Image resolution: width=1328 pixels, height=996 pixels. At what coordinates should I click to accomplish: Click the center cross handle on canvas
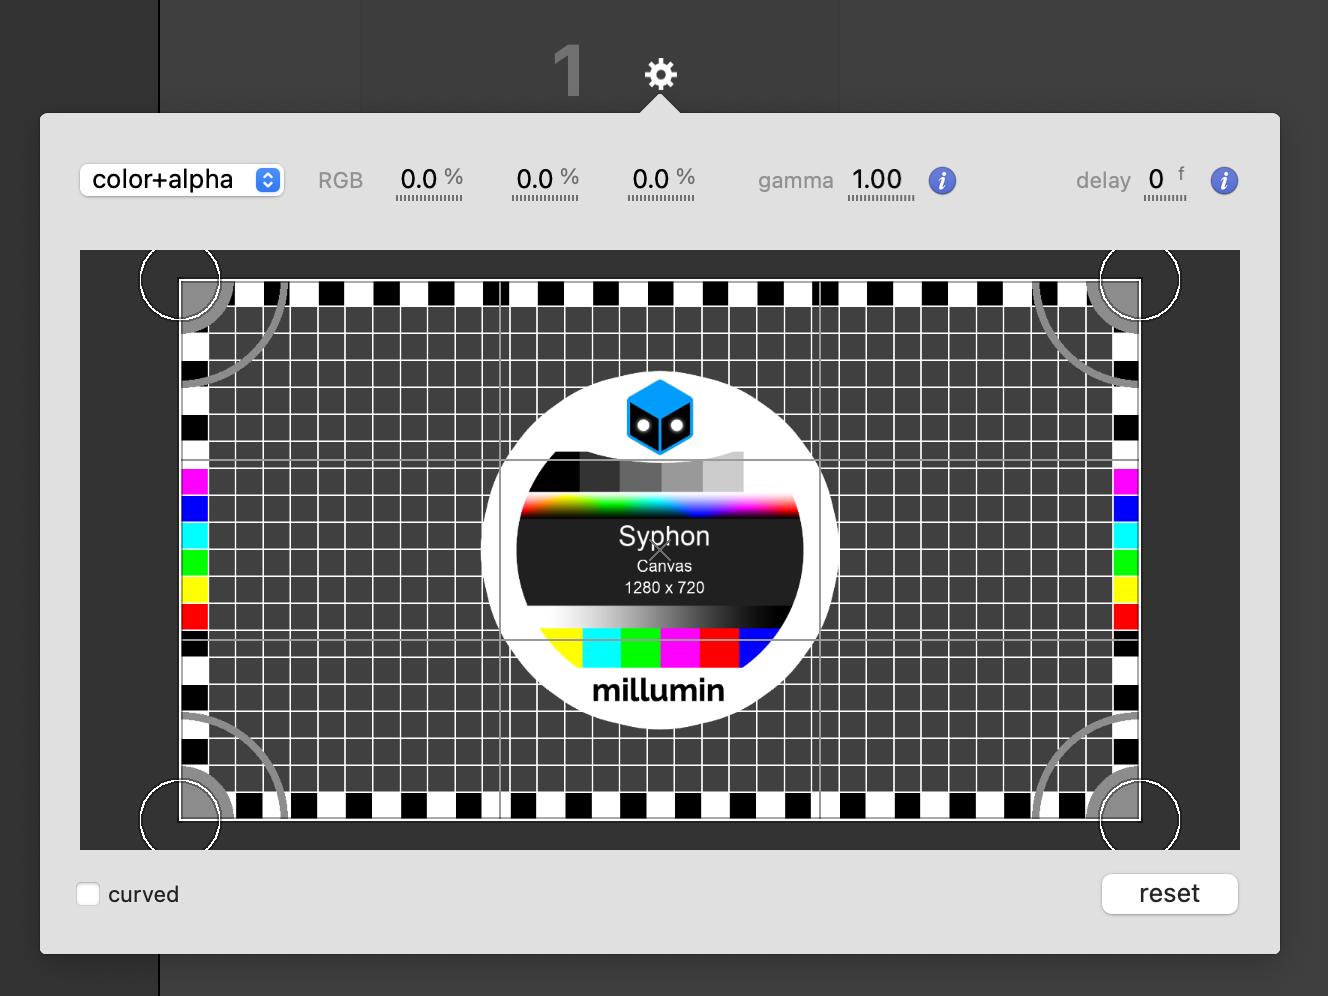[660, 549]
